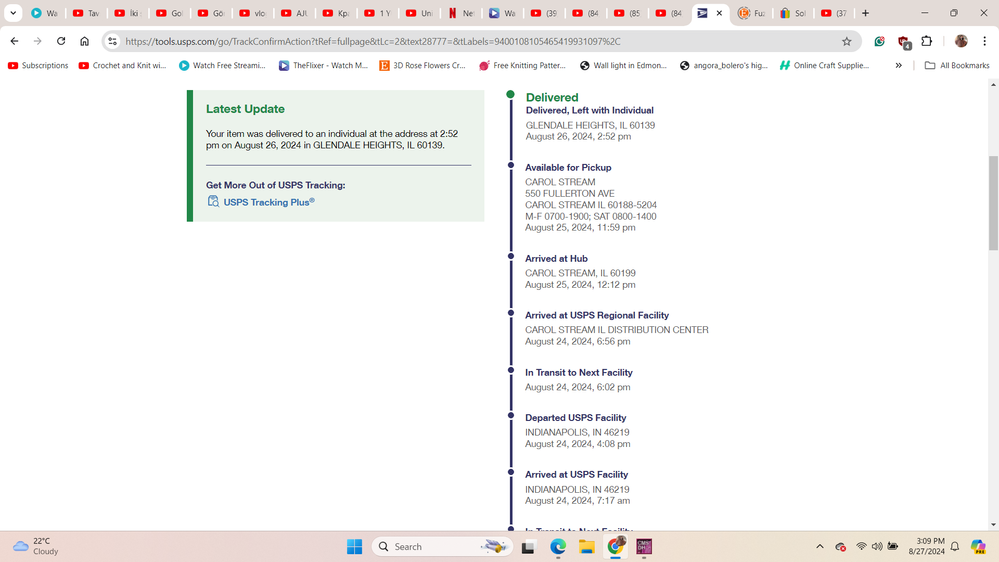Switch to the 'Sol' tab
Screen dimensions: 999x562
click(793, 13)
